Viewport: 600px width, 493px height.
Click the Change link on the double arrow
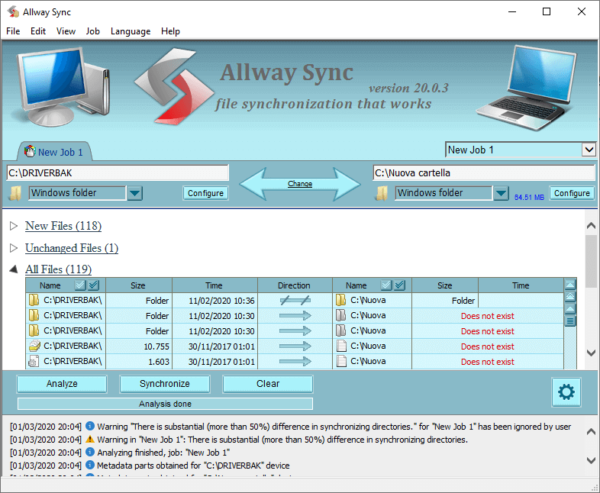coord(300,184)
